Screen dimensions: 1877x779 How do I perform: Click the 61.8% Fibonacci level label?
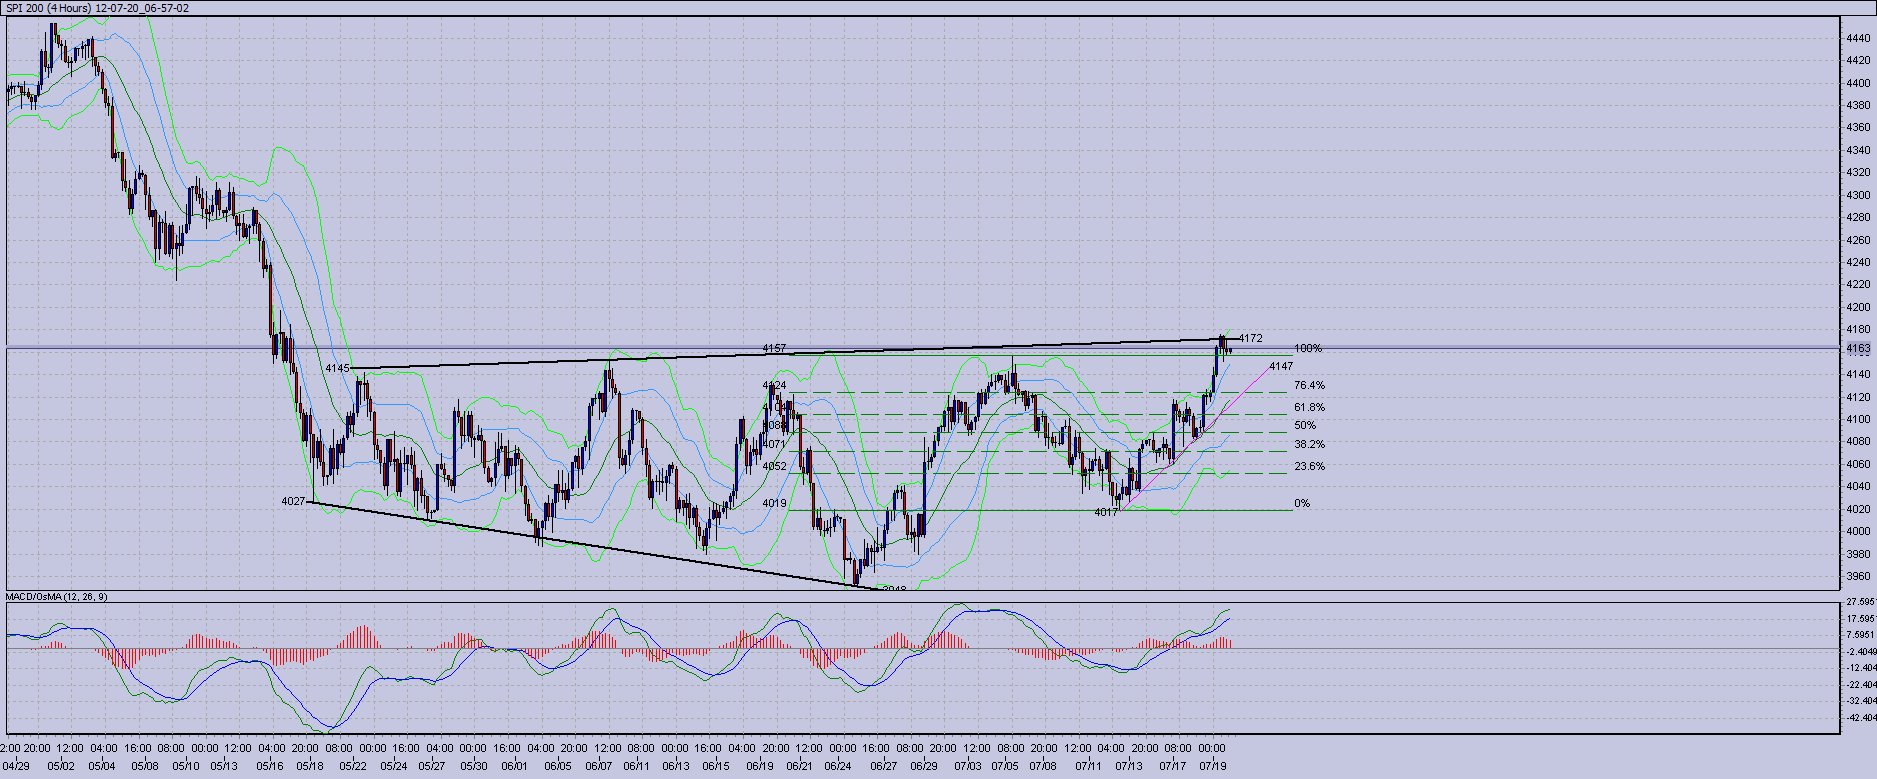(x=1308, y=408)
